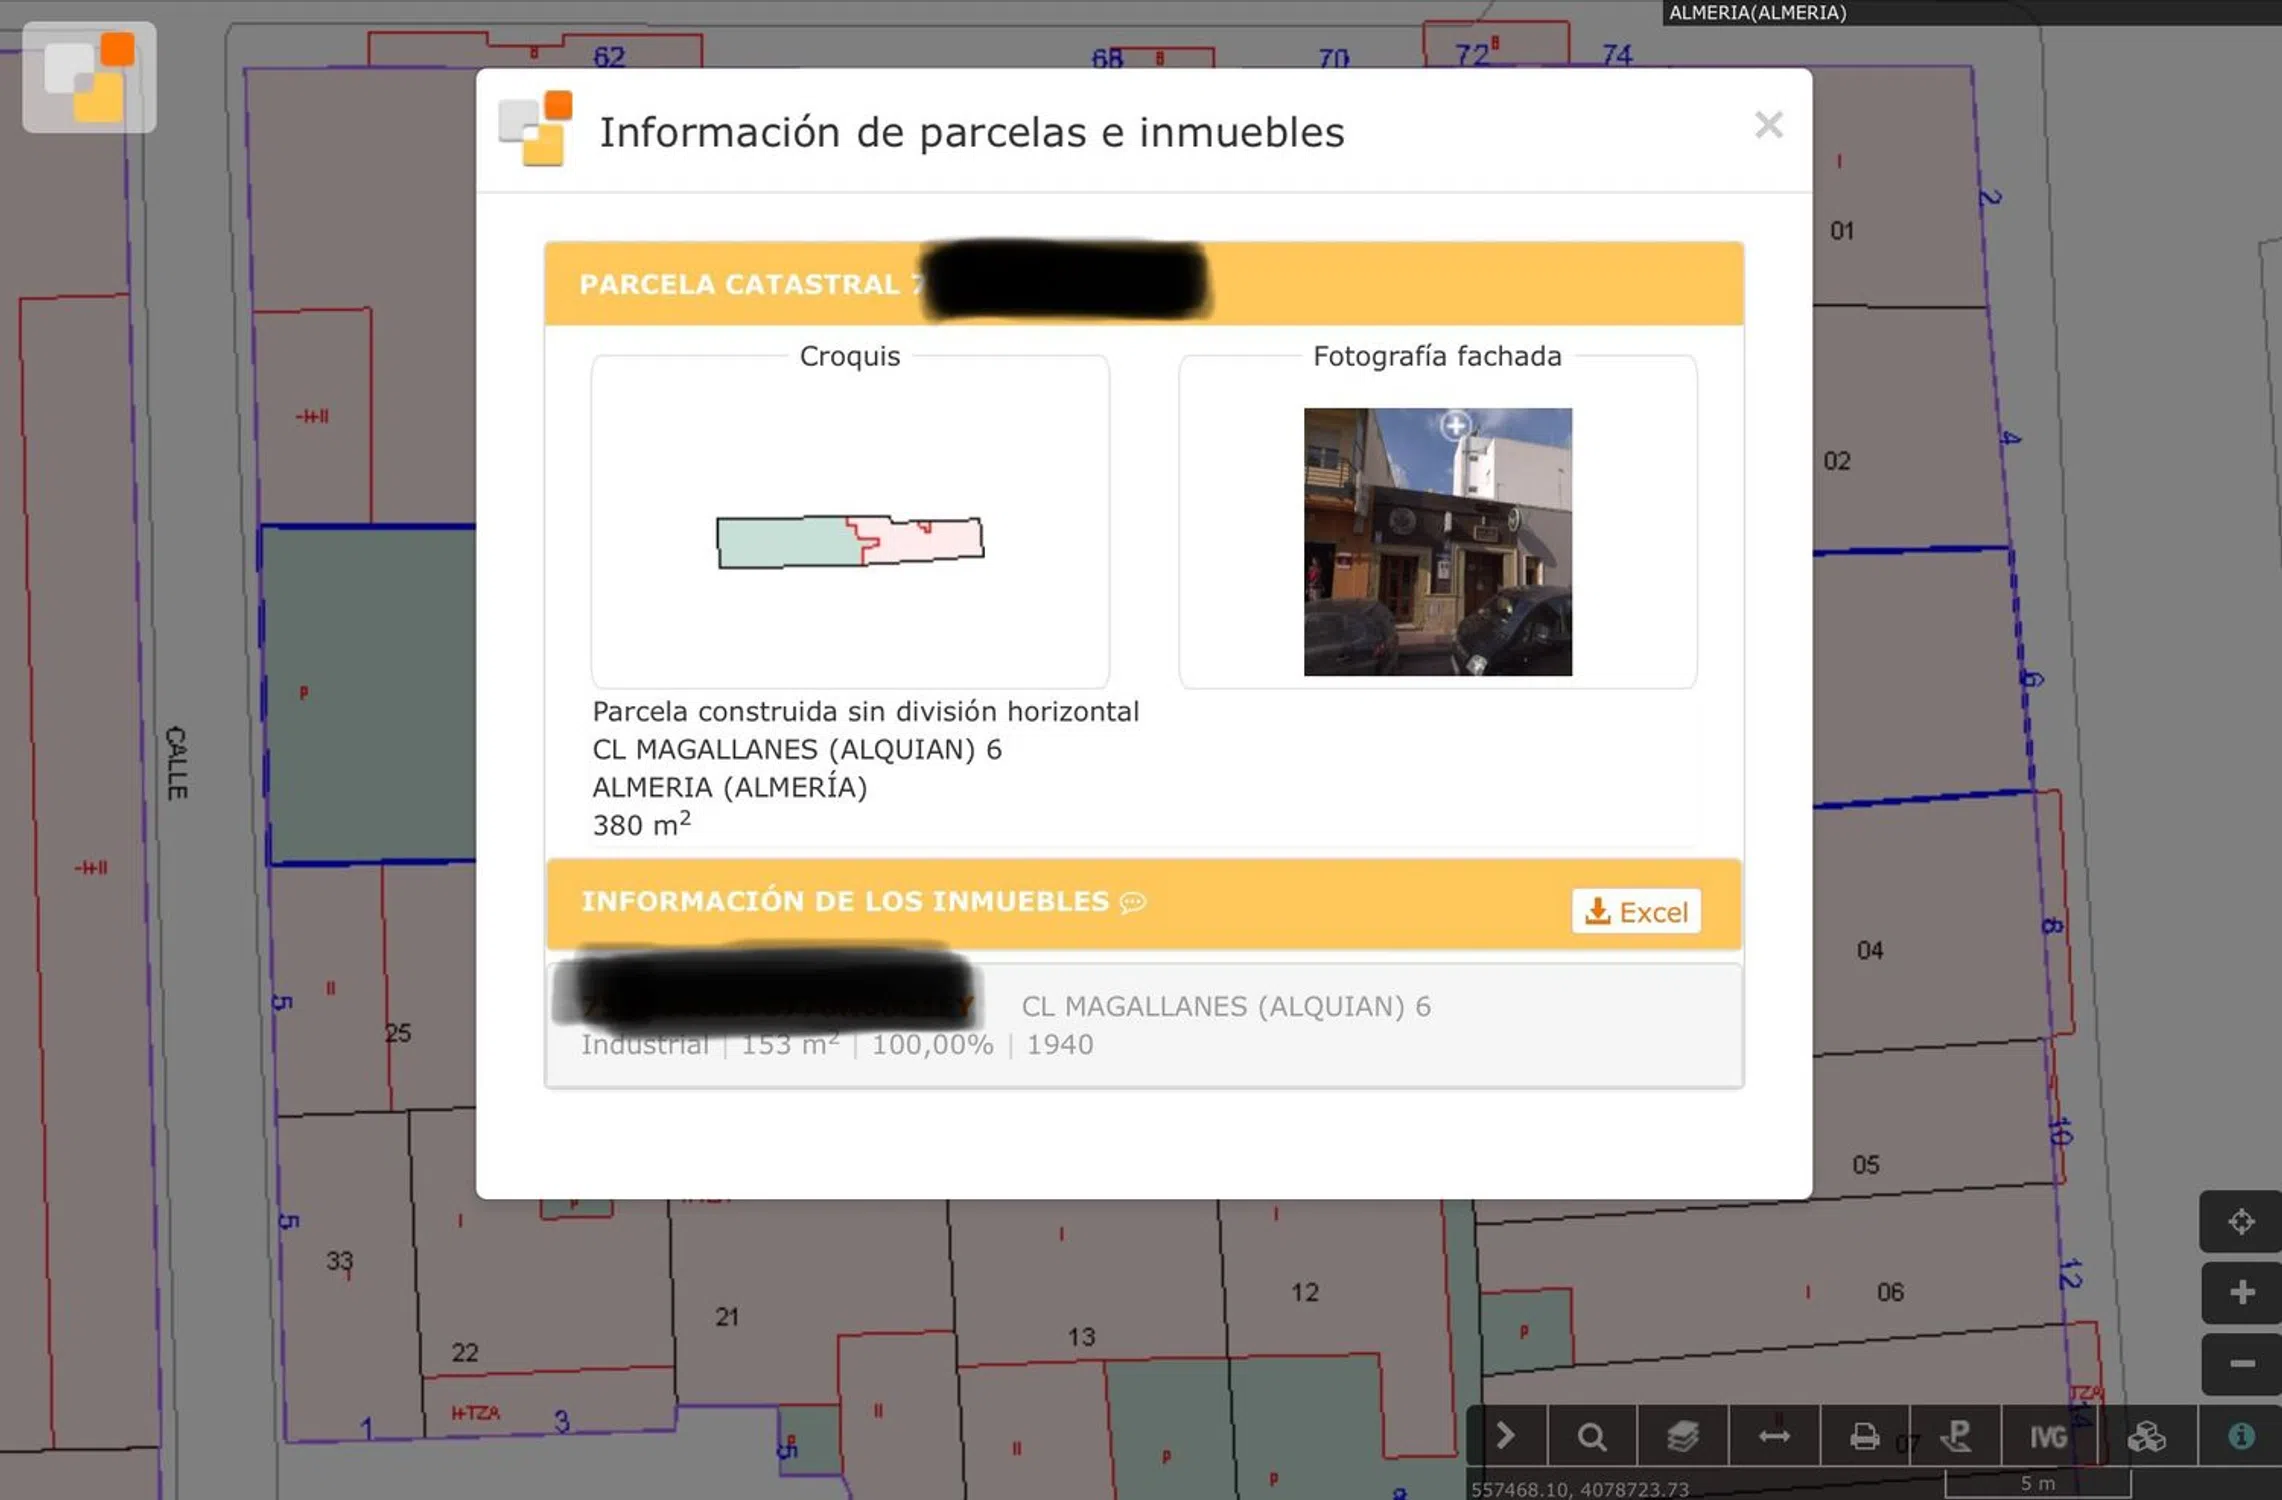
Task: Open the 3D cubes tool
Action: point(2146,1437)
